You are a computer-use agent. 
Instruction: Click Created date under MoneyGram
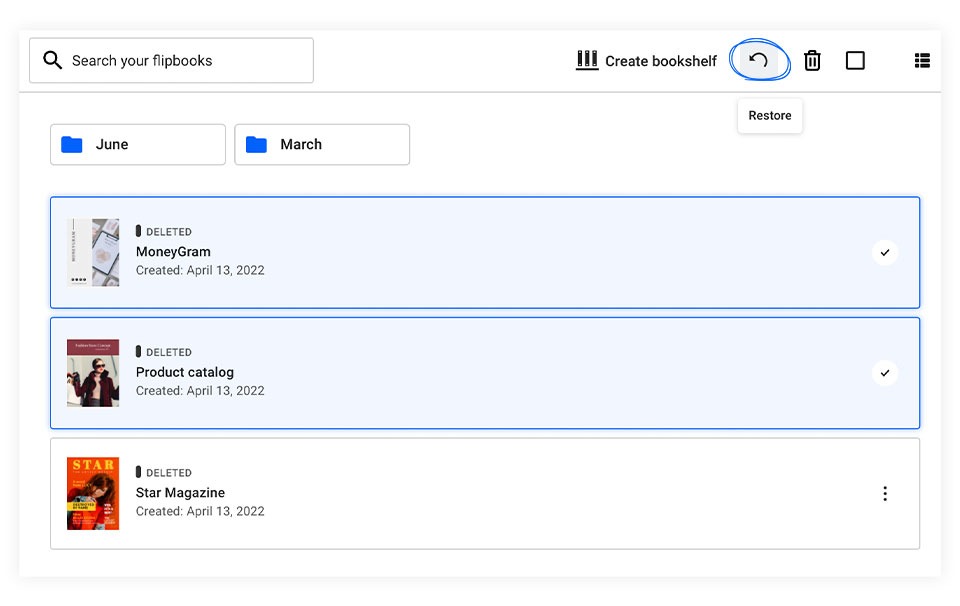click(200, 270)
